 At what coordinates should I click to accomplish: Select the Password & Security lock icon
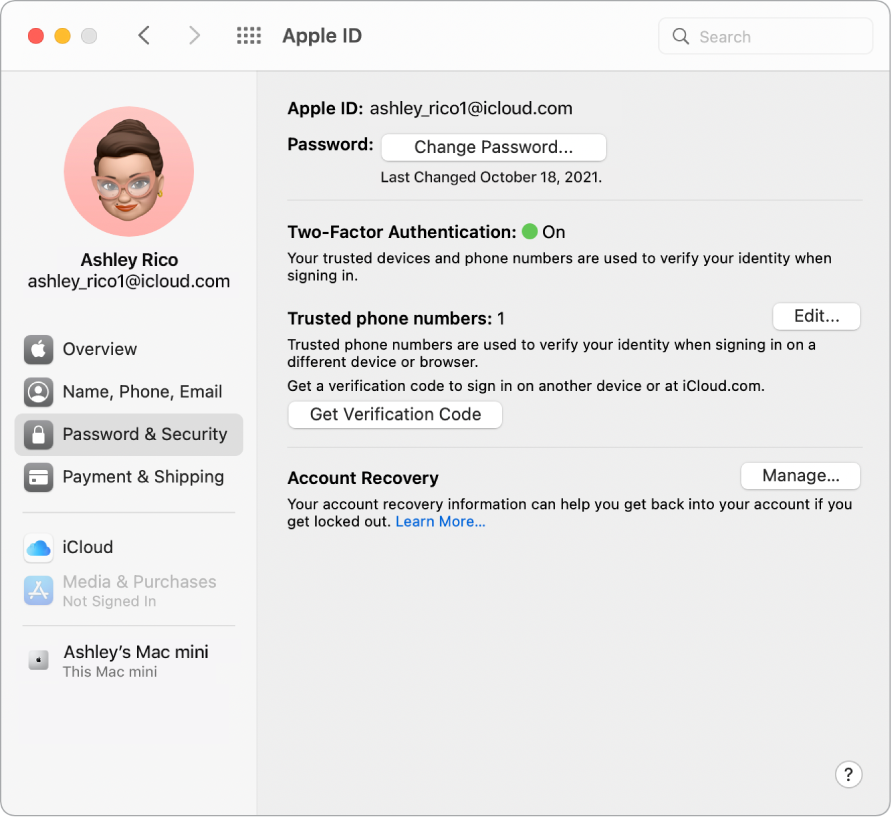click(38, 434)
